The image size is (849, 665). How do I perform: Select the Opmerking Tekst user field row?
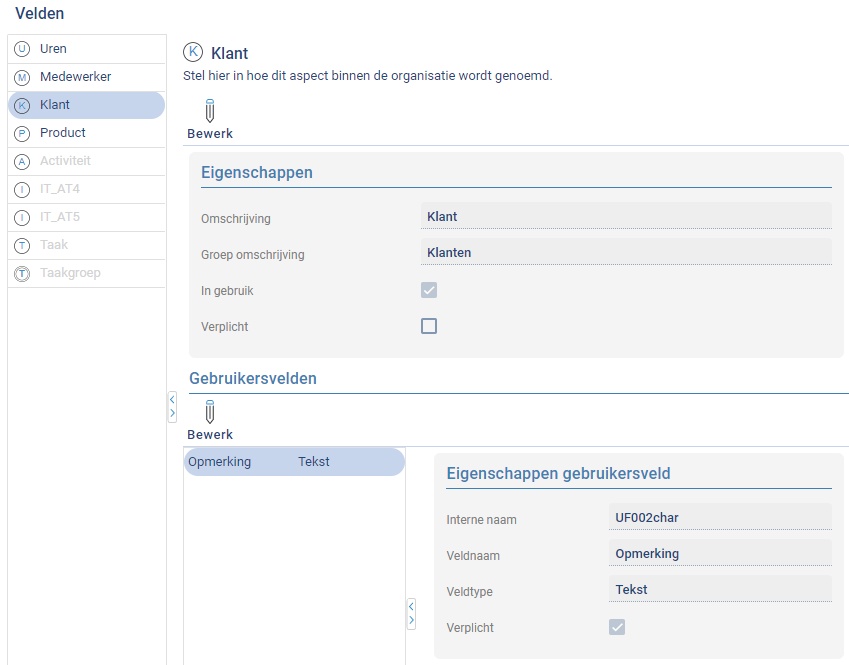294,462
